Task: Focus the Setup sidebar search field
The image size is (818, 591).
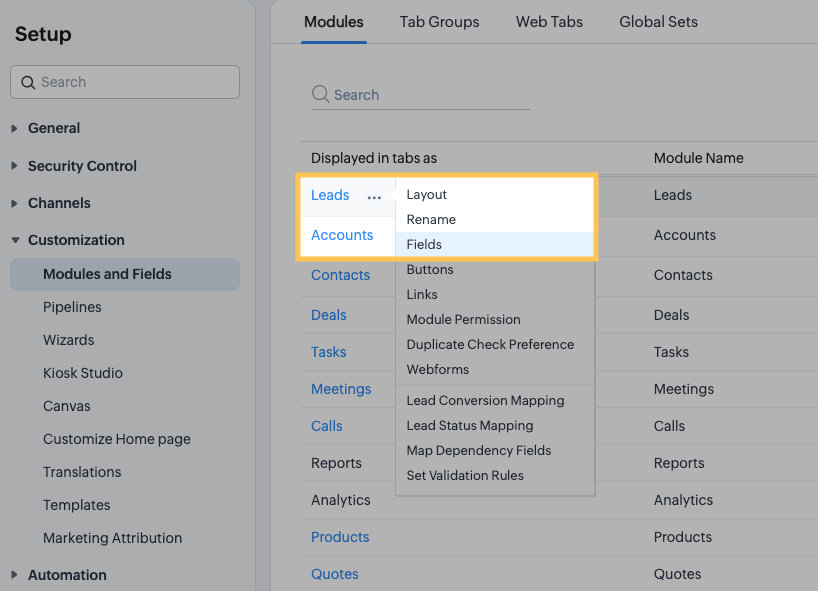Action: click(125, 82)
